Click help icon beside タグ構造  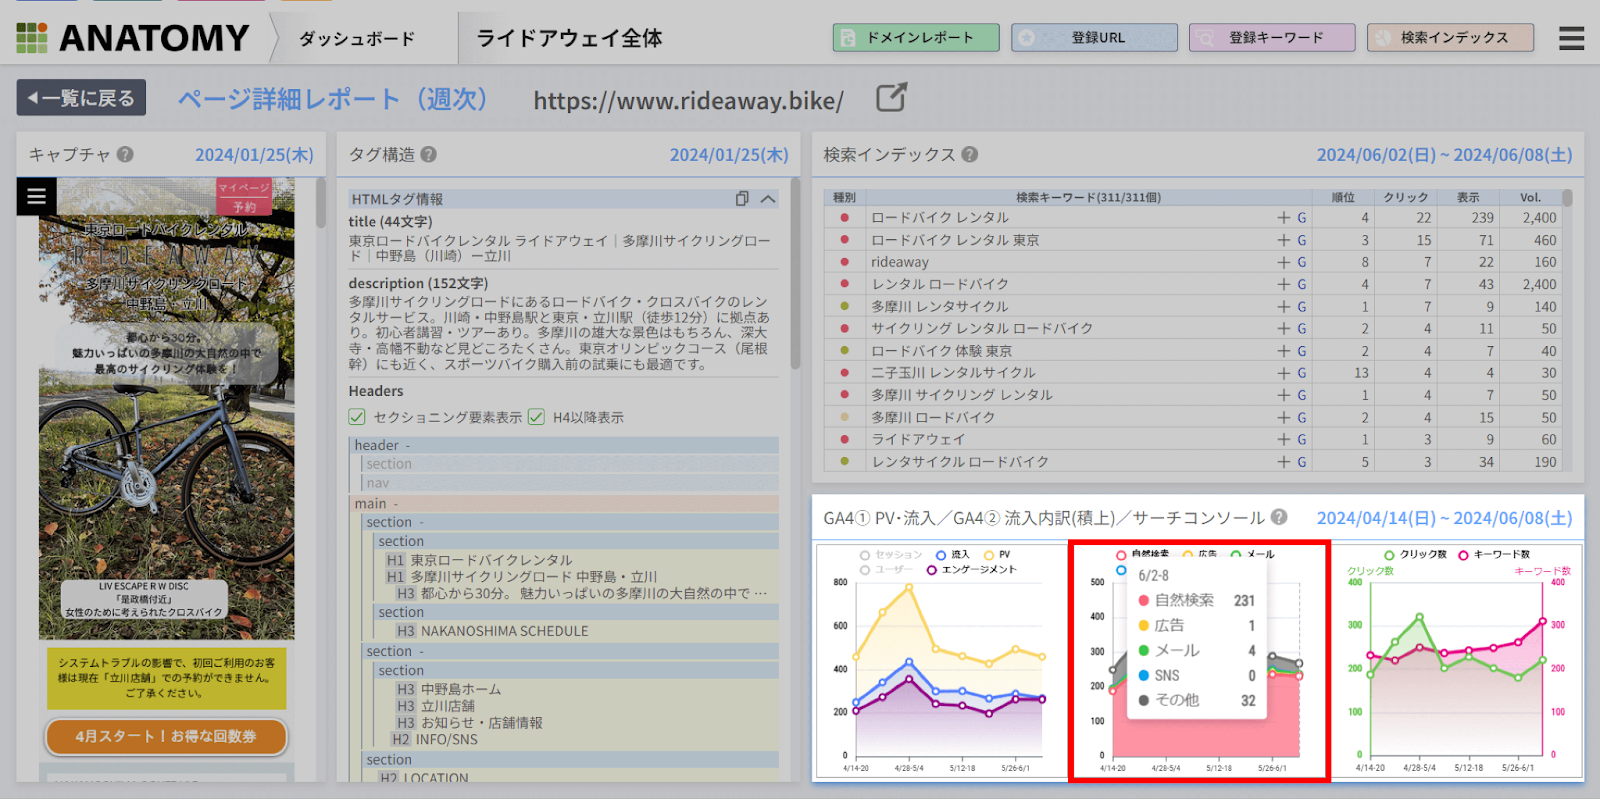coord(428,154)
